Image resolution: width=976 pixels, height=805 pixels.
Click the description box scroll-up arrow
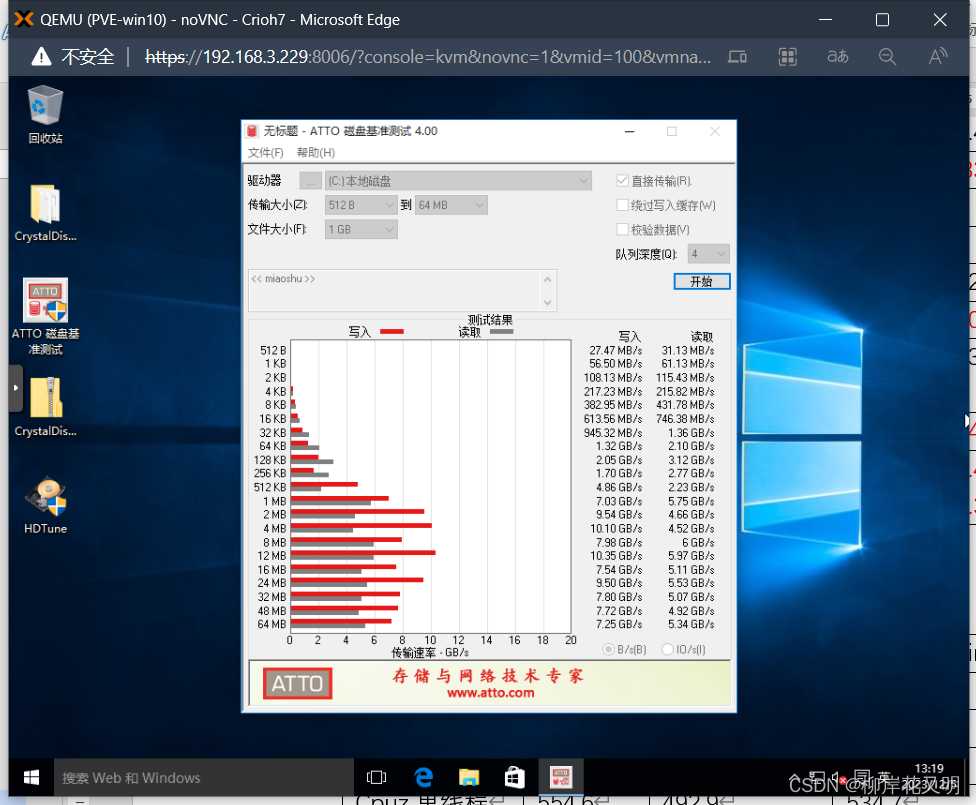(548, 280)
